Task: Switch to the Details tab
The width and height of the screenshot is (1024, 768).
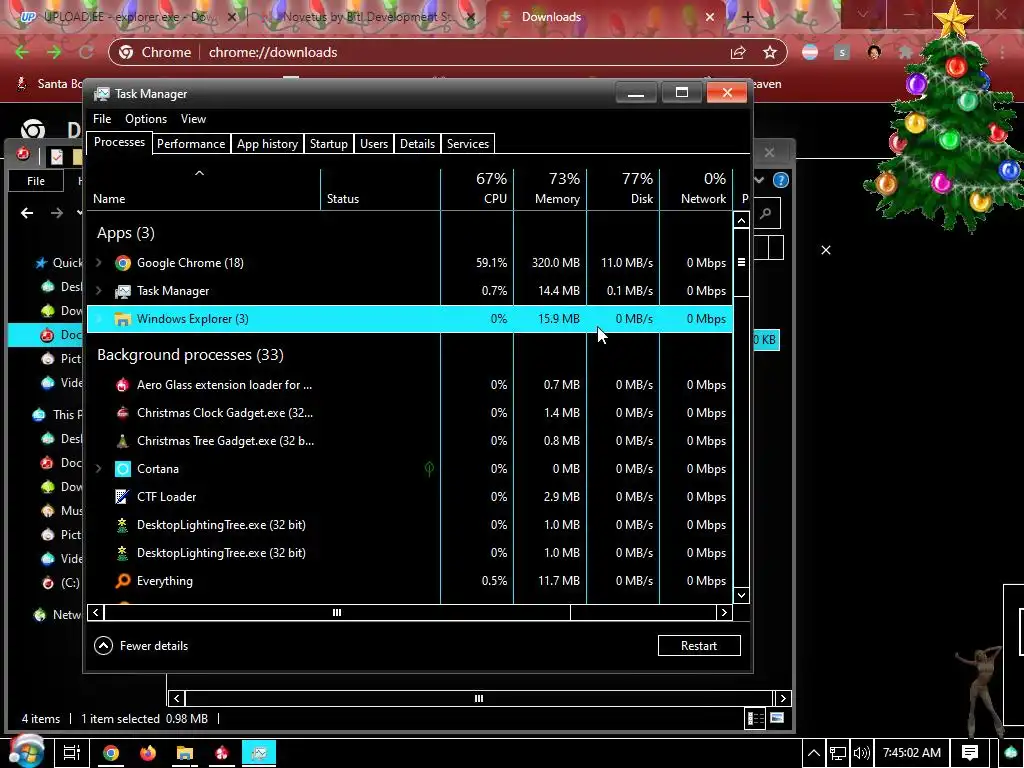Action: pyautogui.click(x=417, y=144)
